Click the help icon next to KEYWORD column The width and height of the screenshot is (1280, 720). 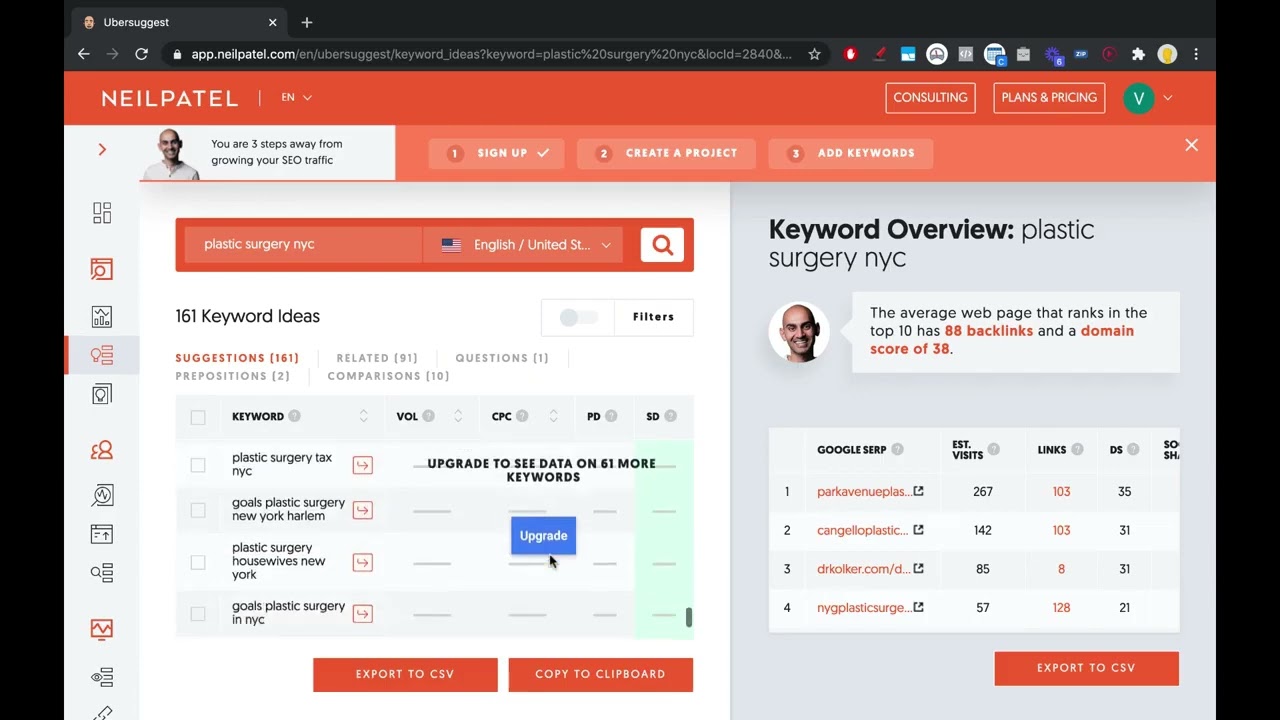294,416
